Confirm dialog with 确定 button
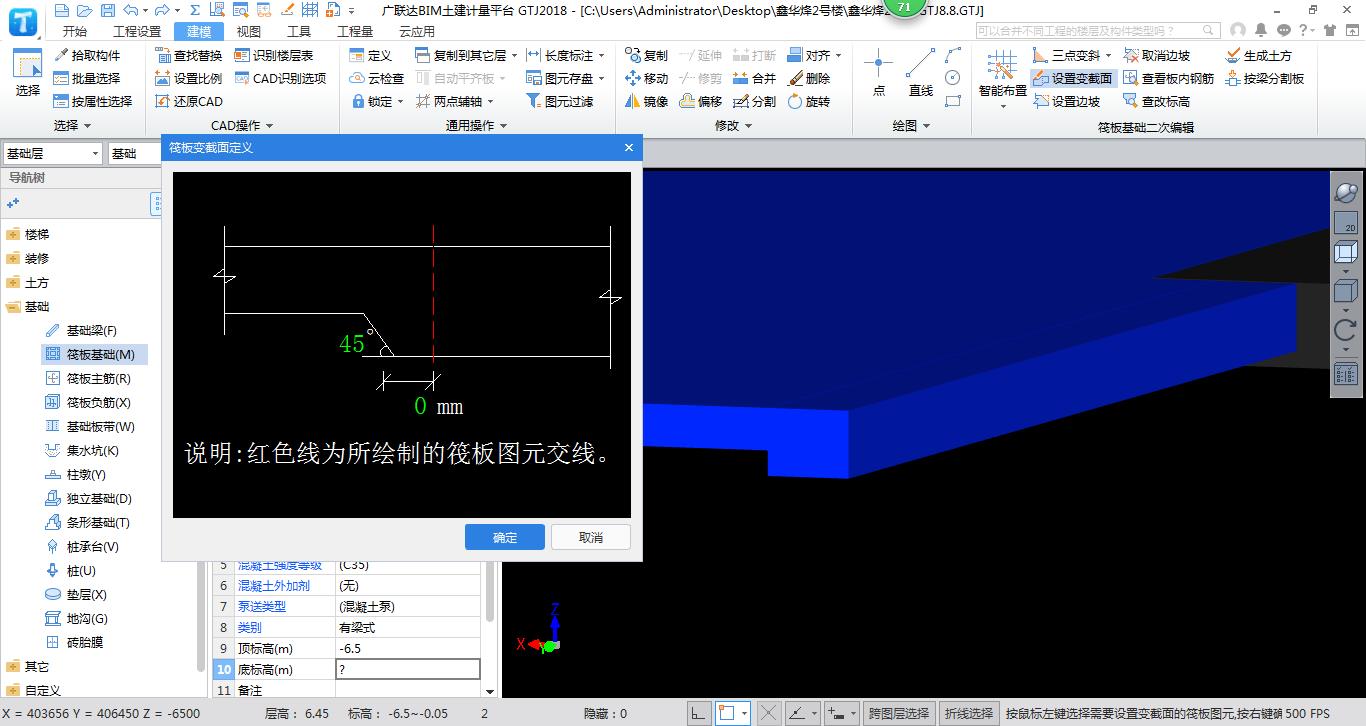This screenshot has width=1366, height=726. point(505,537)
